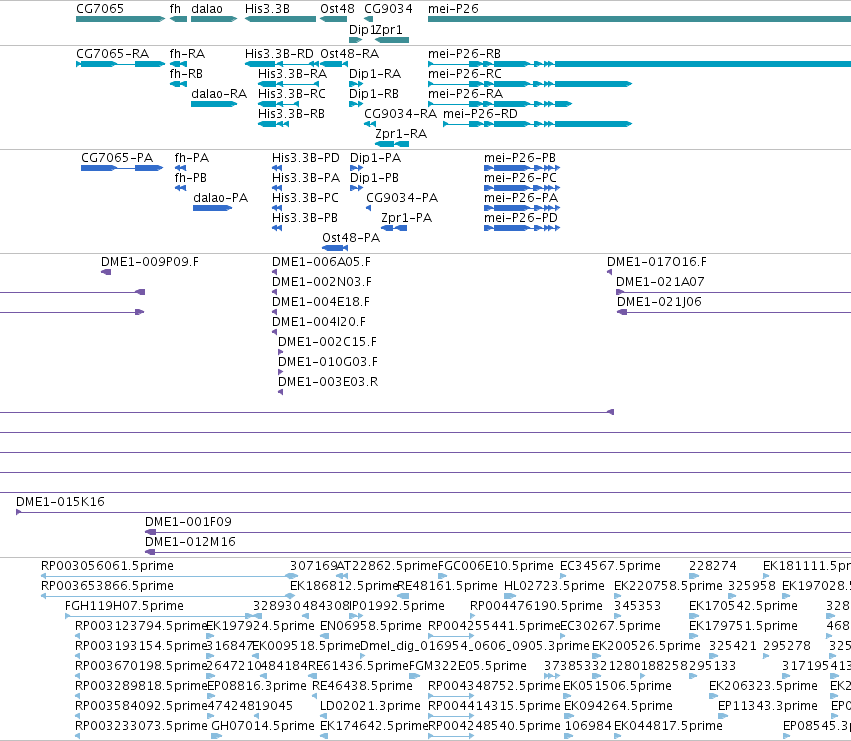Click the protein label 'Zpr1-PA'

pos(407,218)
